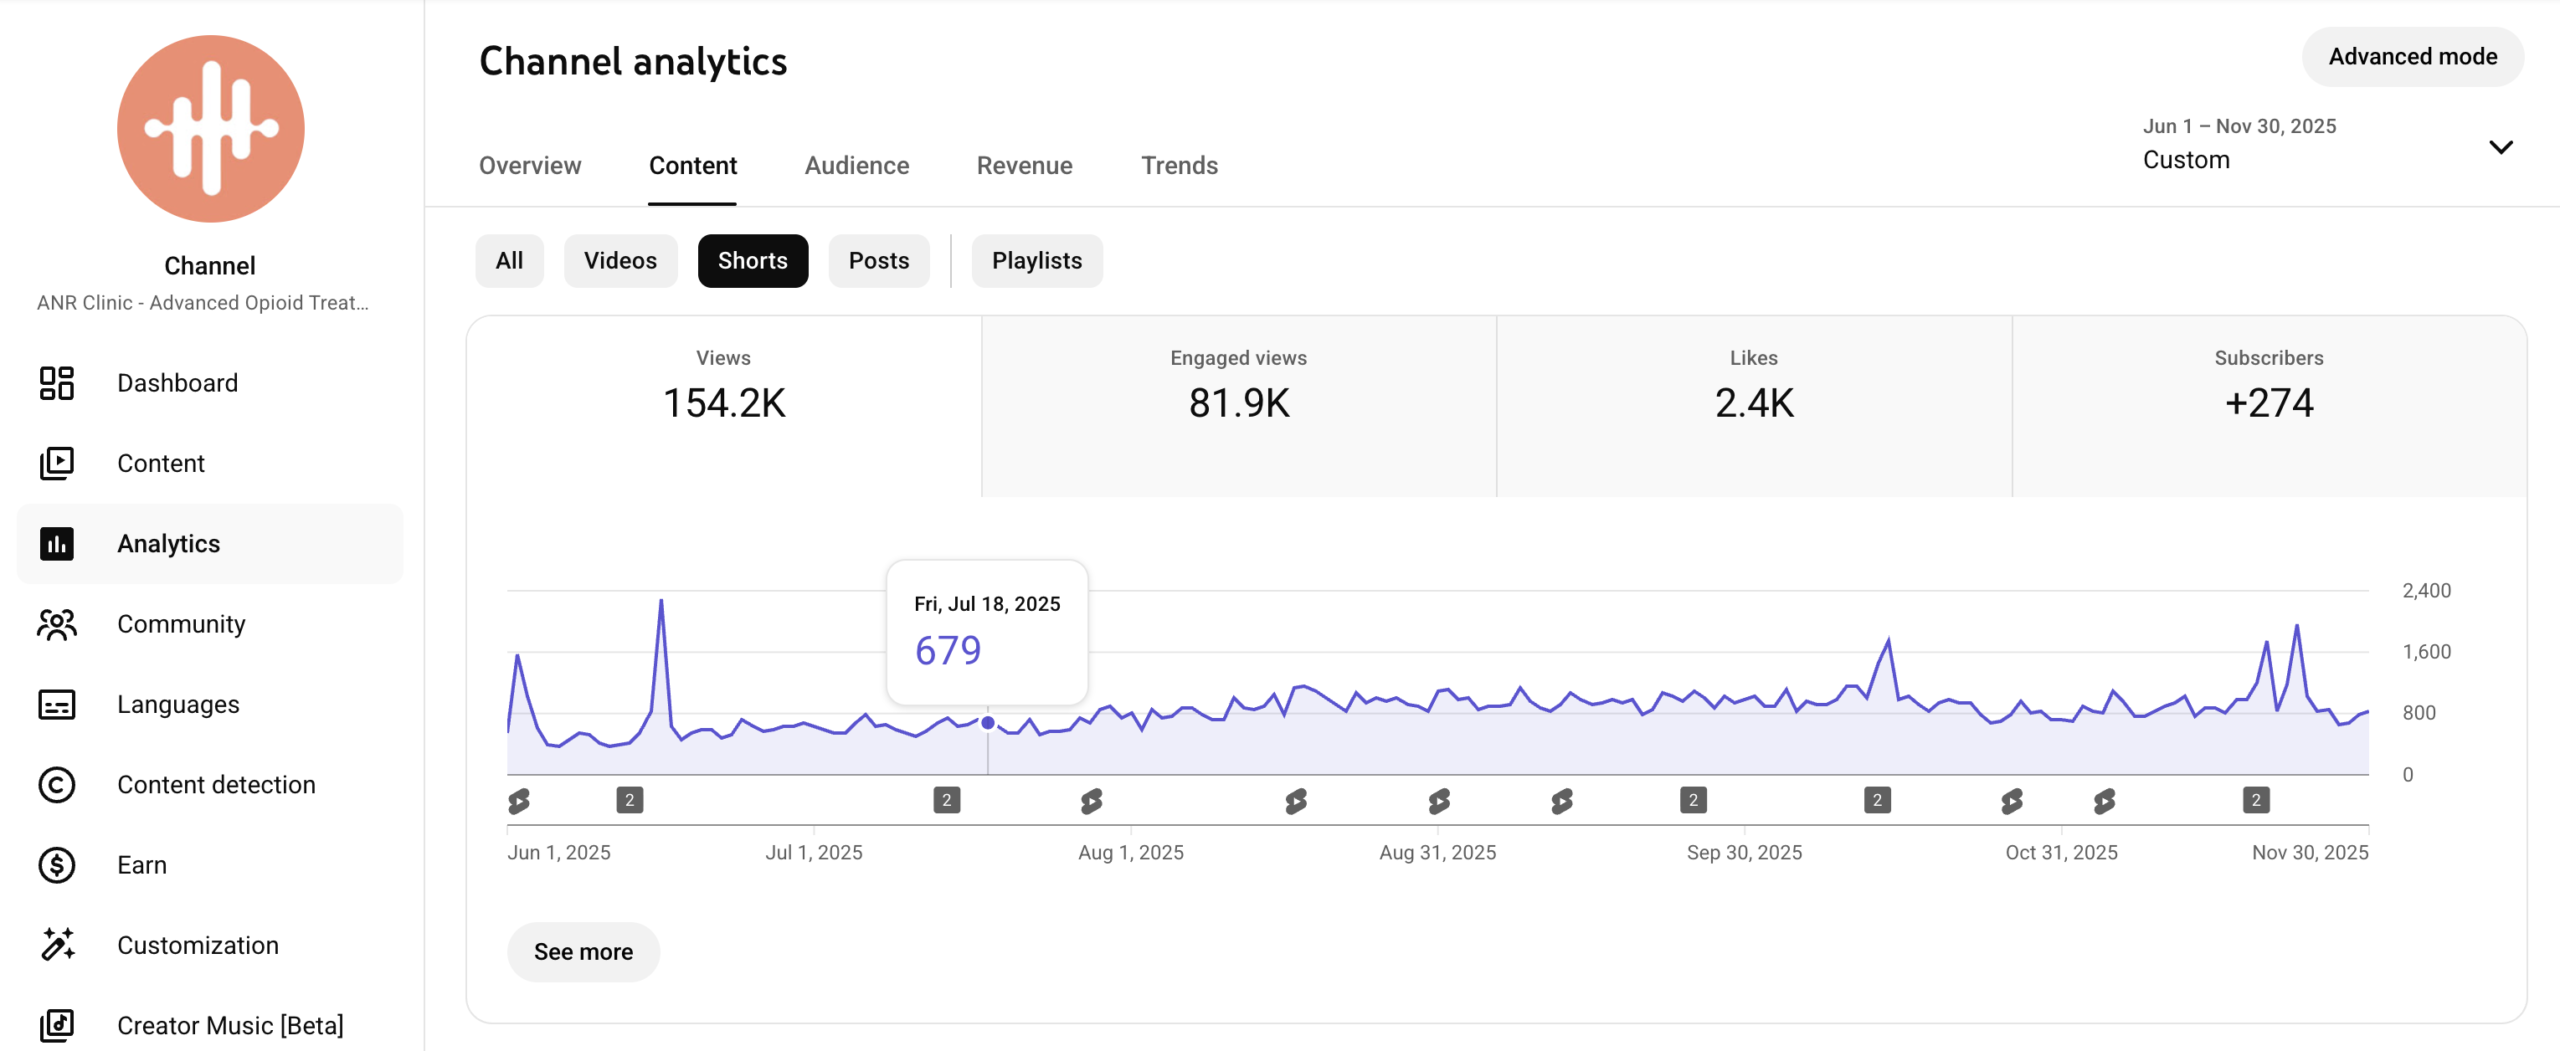Click the Customization magic wand icon

pyautogui.click(x=57, y=945)
